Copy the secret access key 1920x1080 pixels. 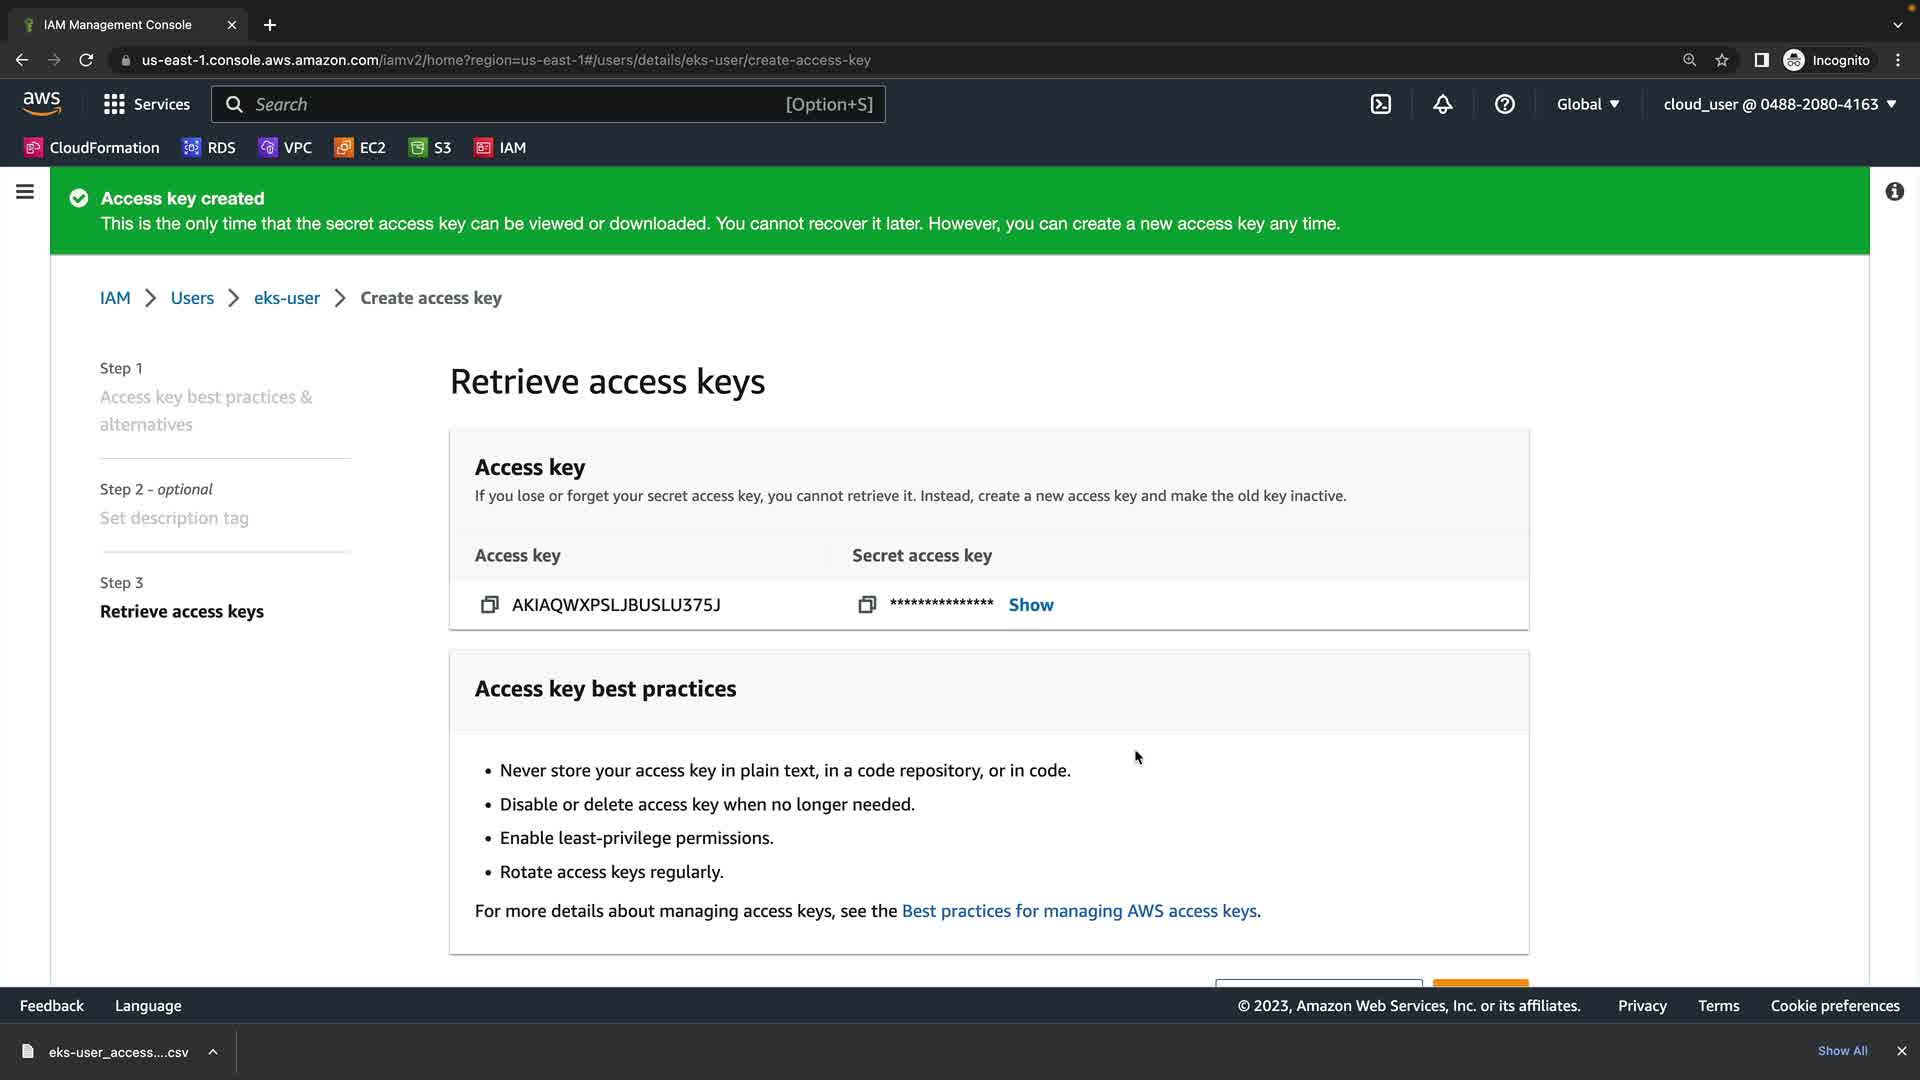click(867, 605)
